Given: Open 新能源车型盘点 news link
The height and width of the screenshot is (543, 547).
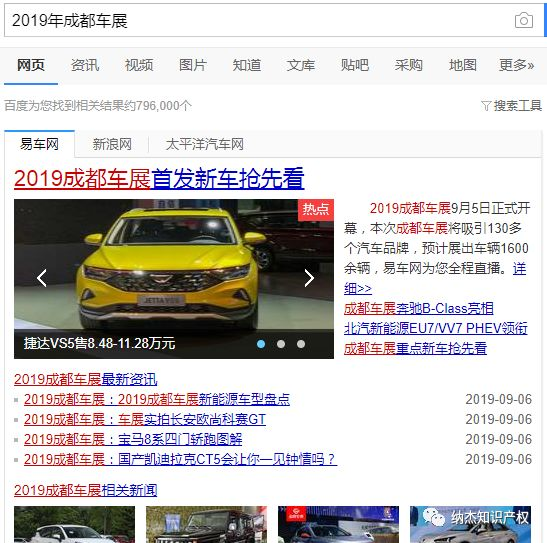Looking at the screenshot, I should pyautogui.click(x=157, y=399).
